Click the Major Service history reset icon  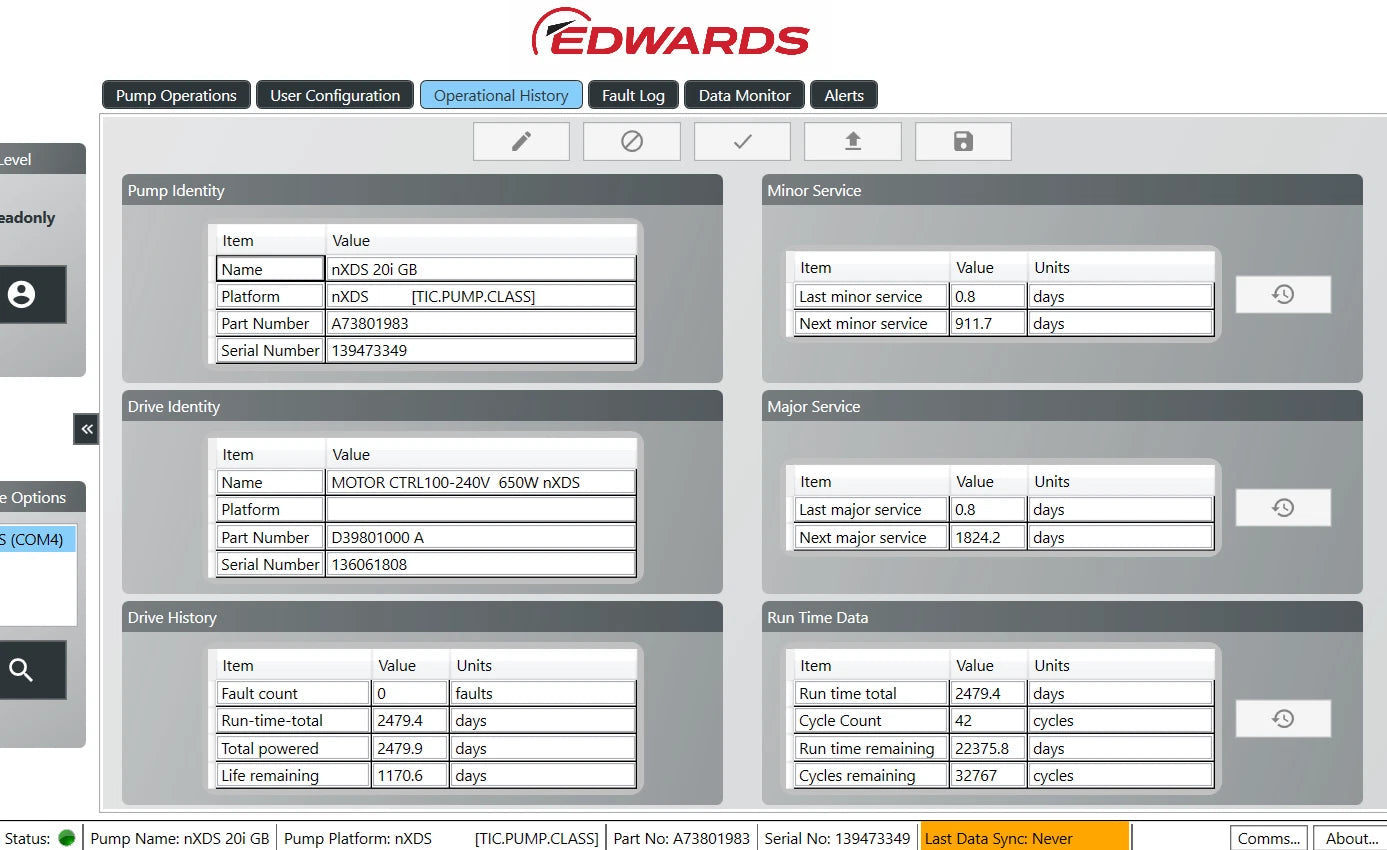click(x=1283, y=508)
